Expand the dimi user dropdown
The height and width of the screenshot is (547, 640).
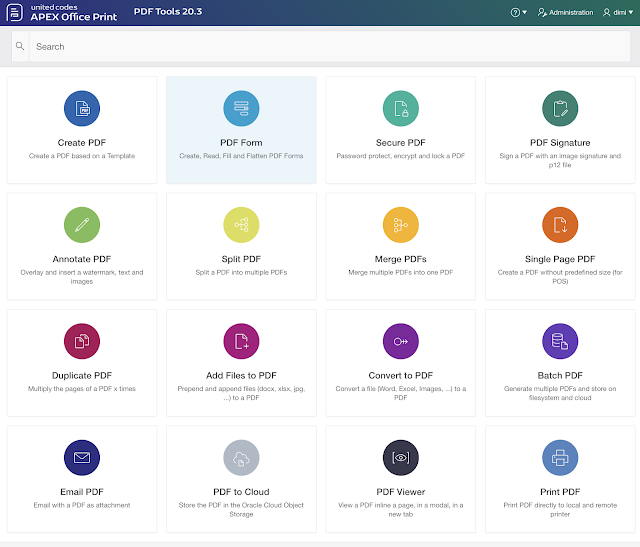click(618, 12)
